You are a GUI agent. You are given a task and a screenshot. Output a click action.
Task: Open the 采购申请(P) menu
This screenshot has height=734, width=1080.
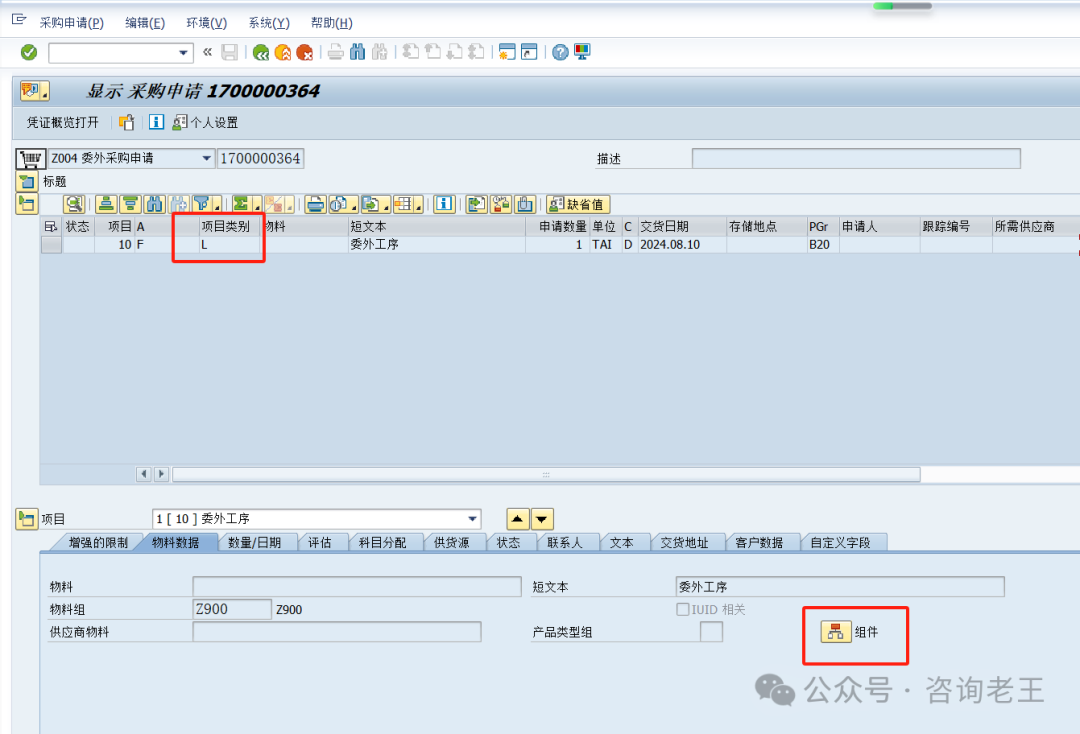click(x=71, y=23)
